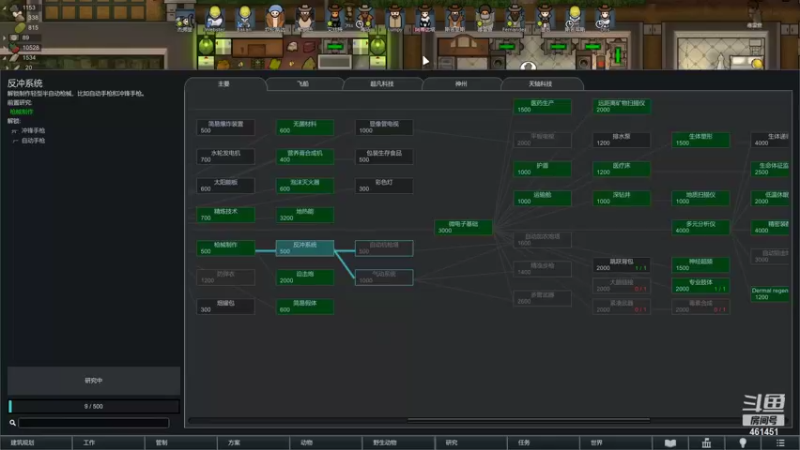Open the factions building icon in bottom bar

[x=706, y=443]
